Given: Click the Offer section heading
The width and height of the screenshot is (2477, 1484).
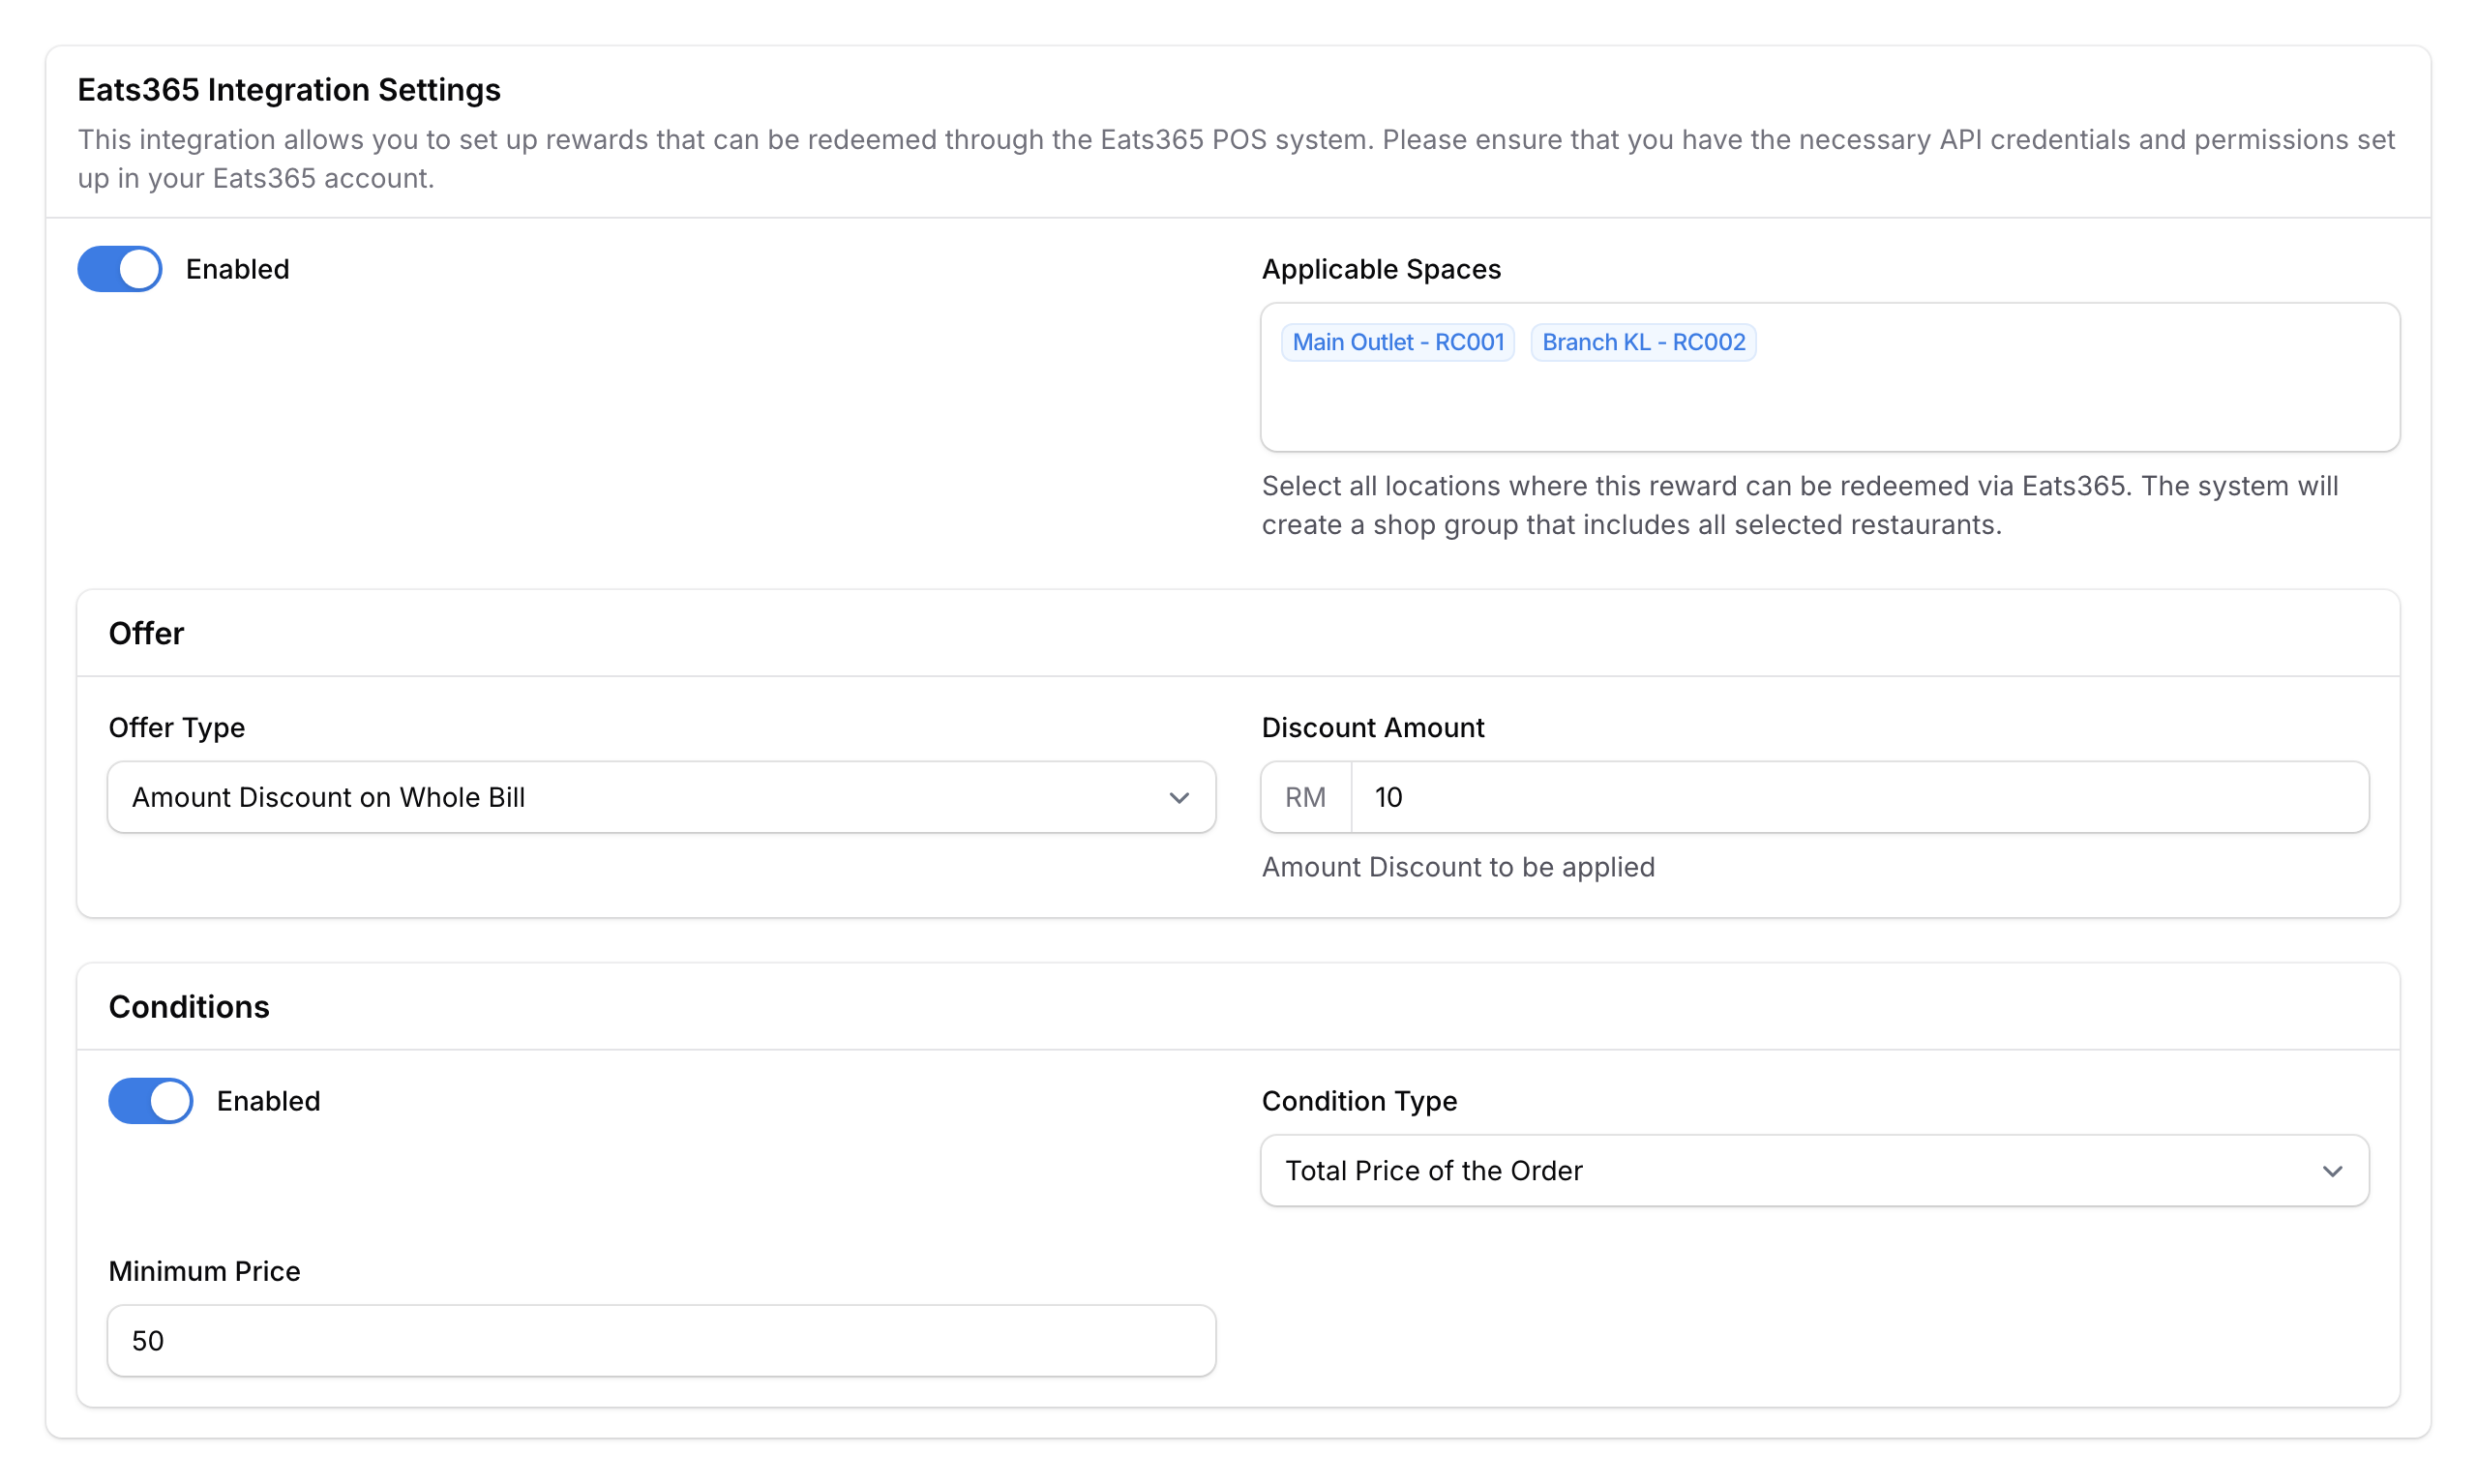Looking at the screenshot, I should (x=146, y=633).
